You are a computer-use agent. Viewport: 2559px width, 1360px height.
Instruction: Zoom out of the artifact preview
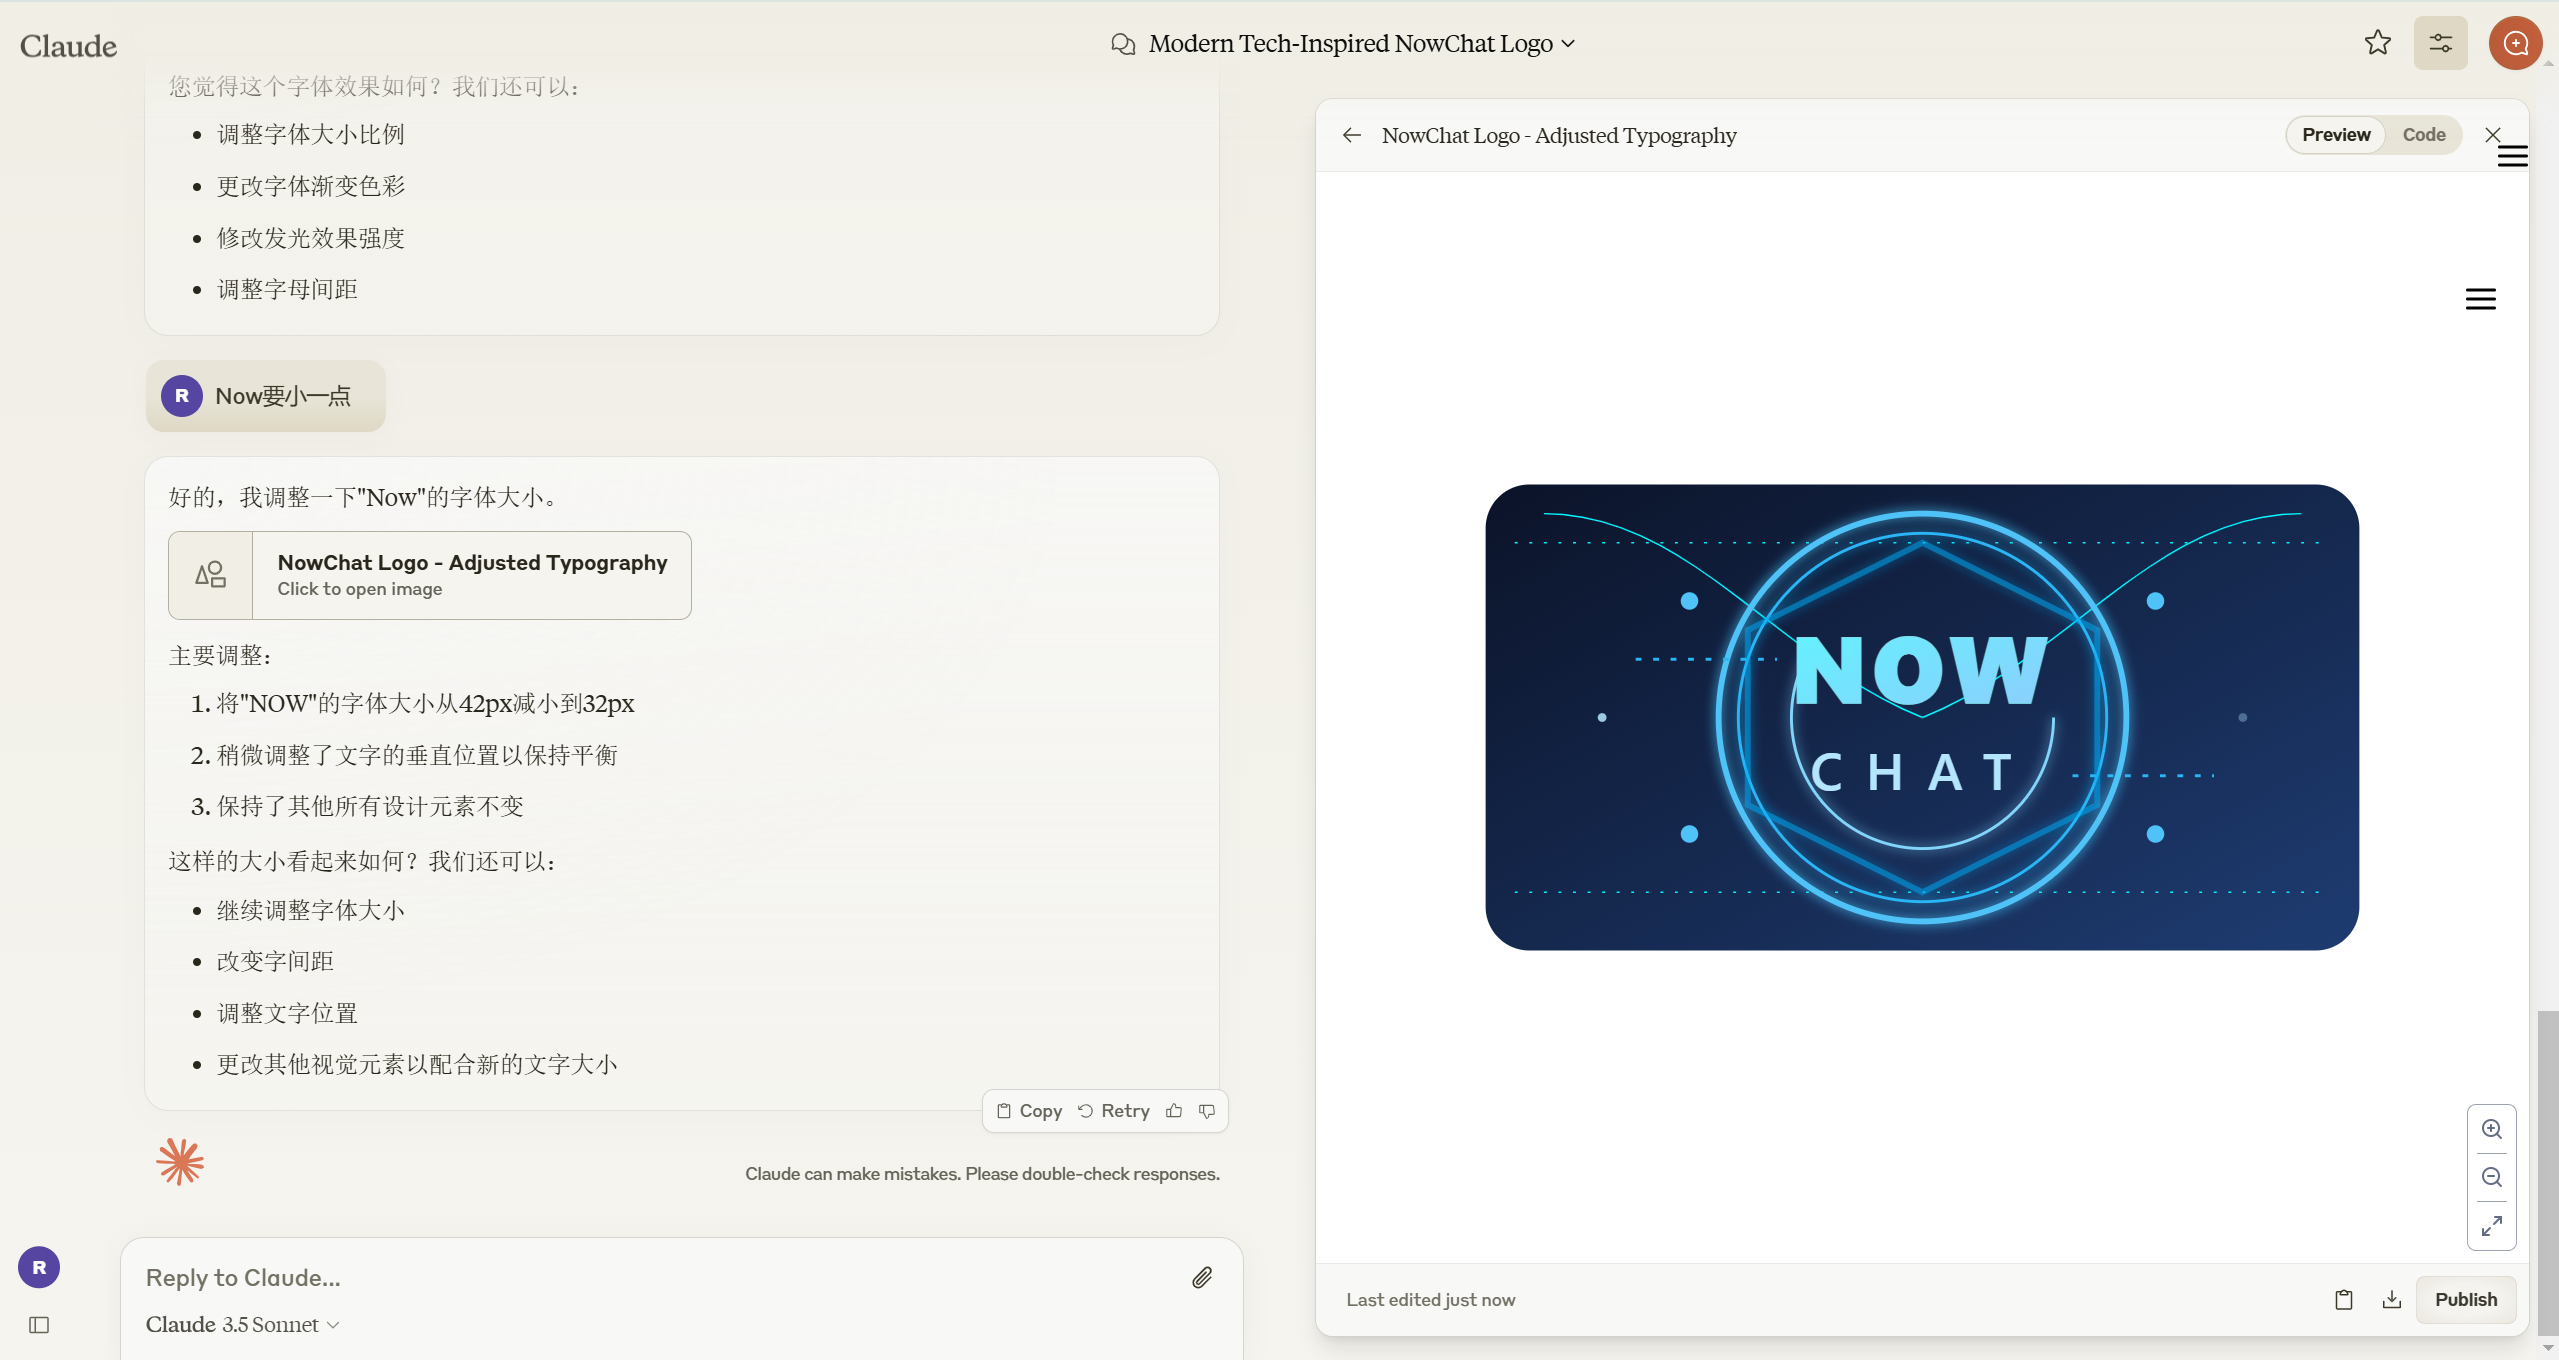2491,1177
